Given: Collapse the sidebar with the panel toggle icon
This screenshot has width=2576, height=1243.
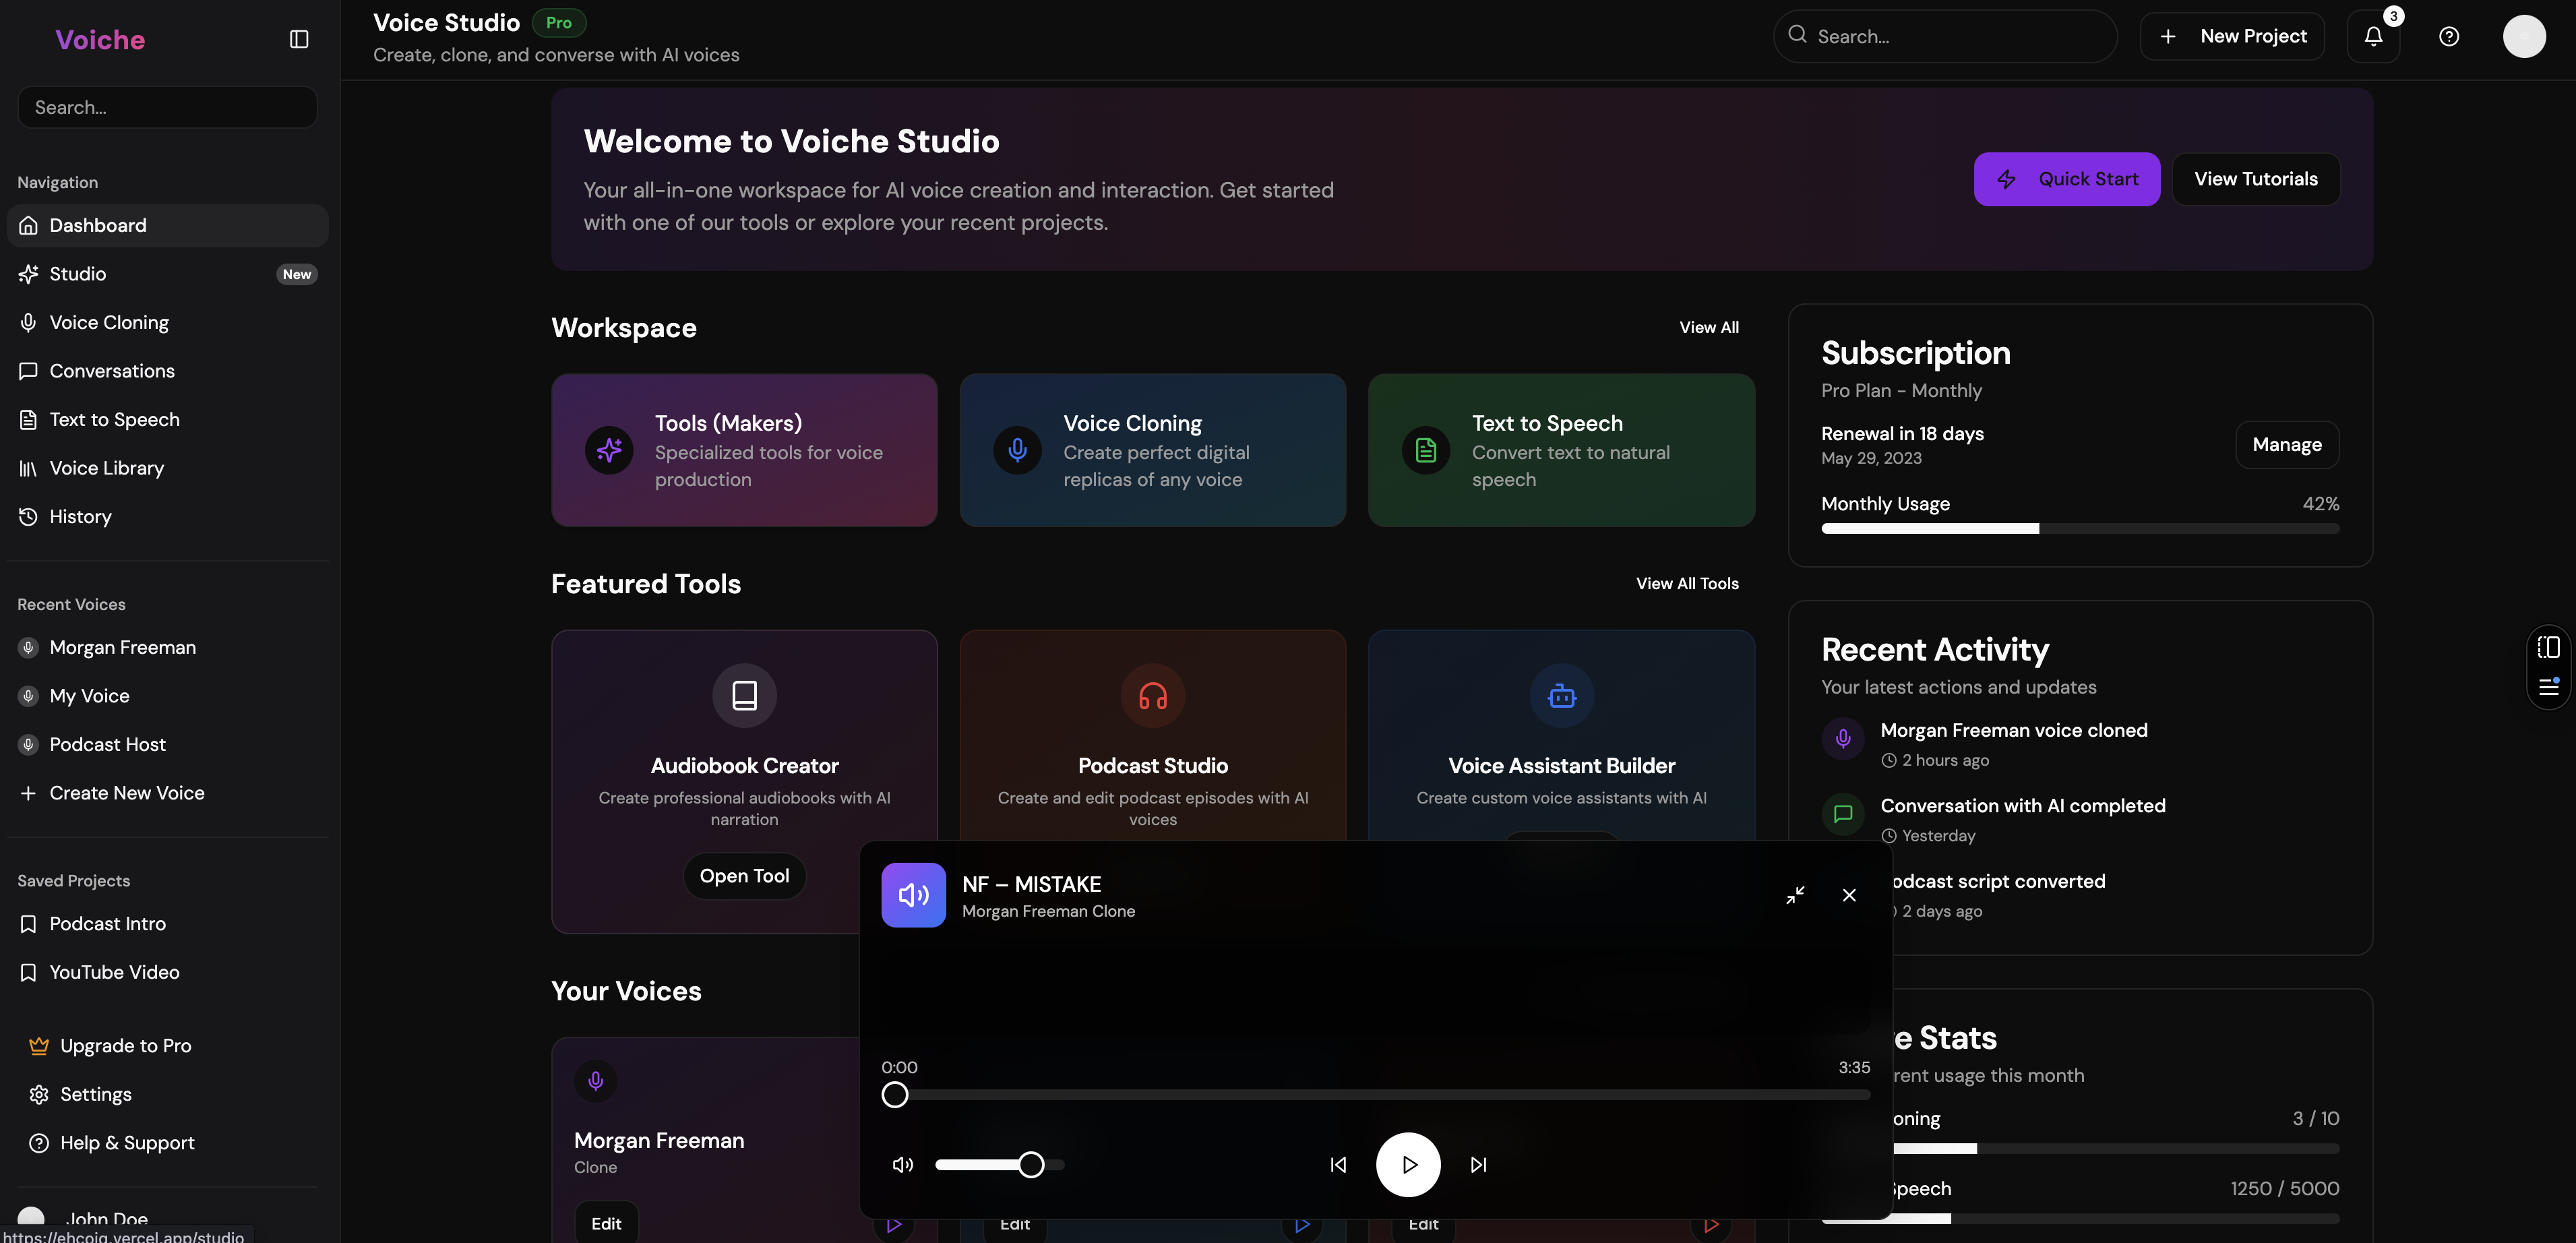Looking at the screenshot, I should 299,39.
